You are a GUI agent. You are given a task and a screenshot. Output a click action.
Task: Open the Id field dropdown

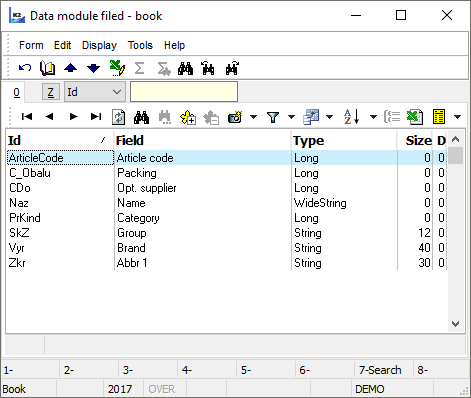(95, 92)
